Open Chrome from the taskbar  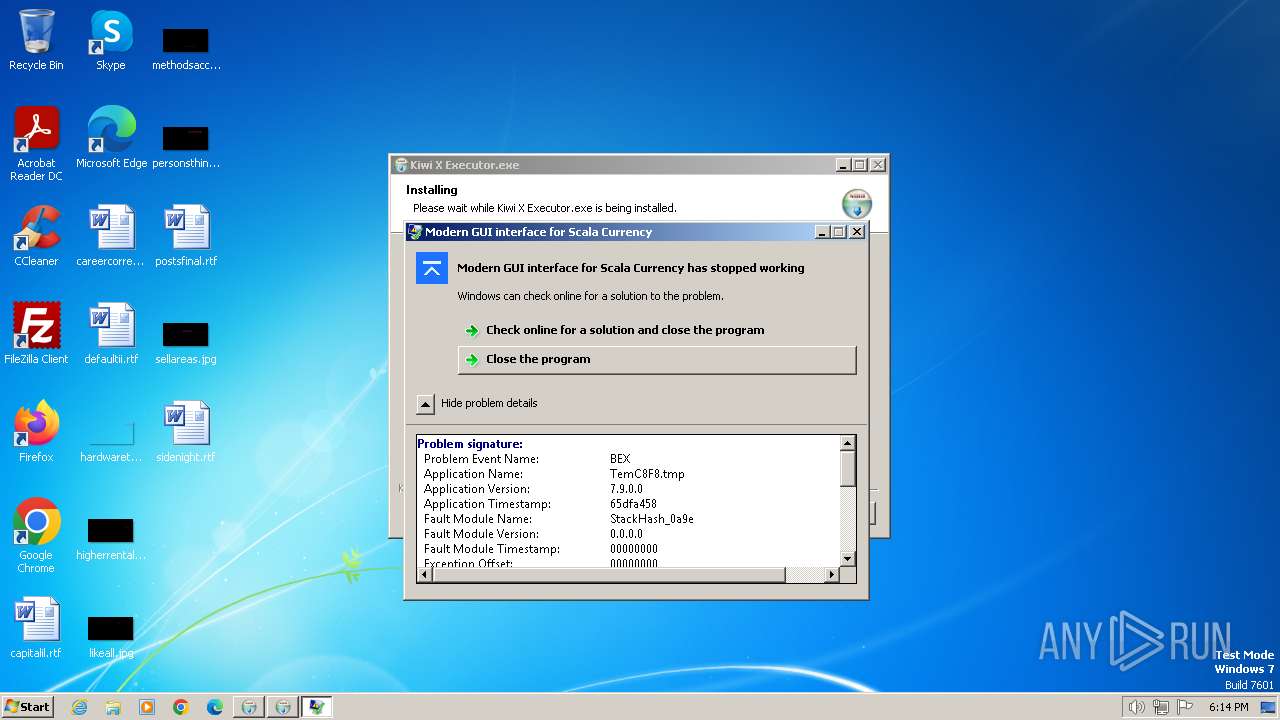(x=181, y=707)
